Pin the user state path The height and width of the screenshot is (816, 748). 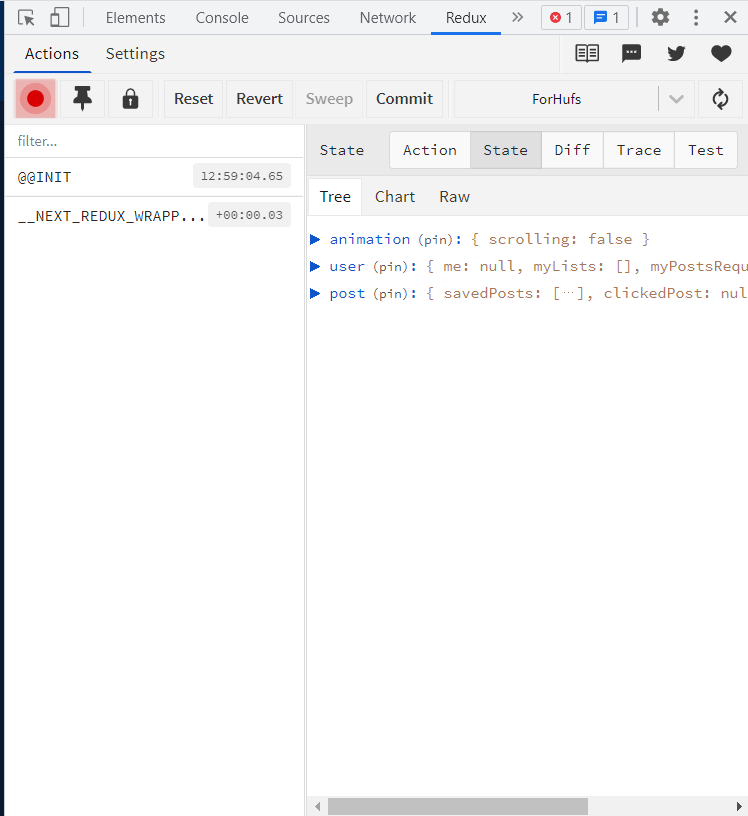point(391,266)
